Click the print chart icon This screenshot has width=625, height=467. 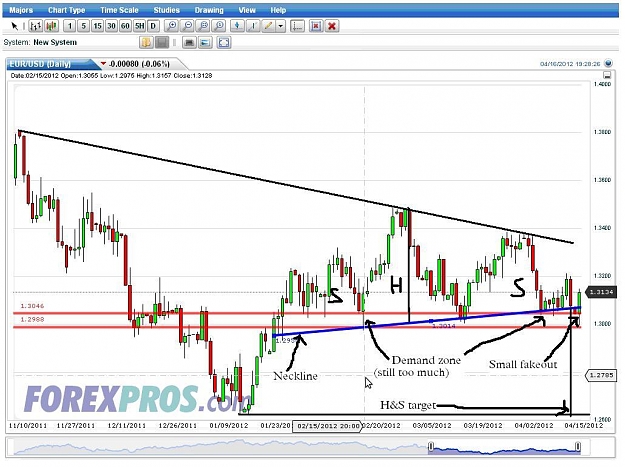[189, 42]
